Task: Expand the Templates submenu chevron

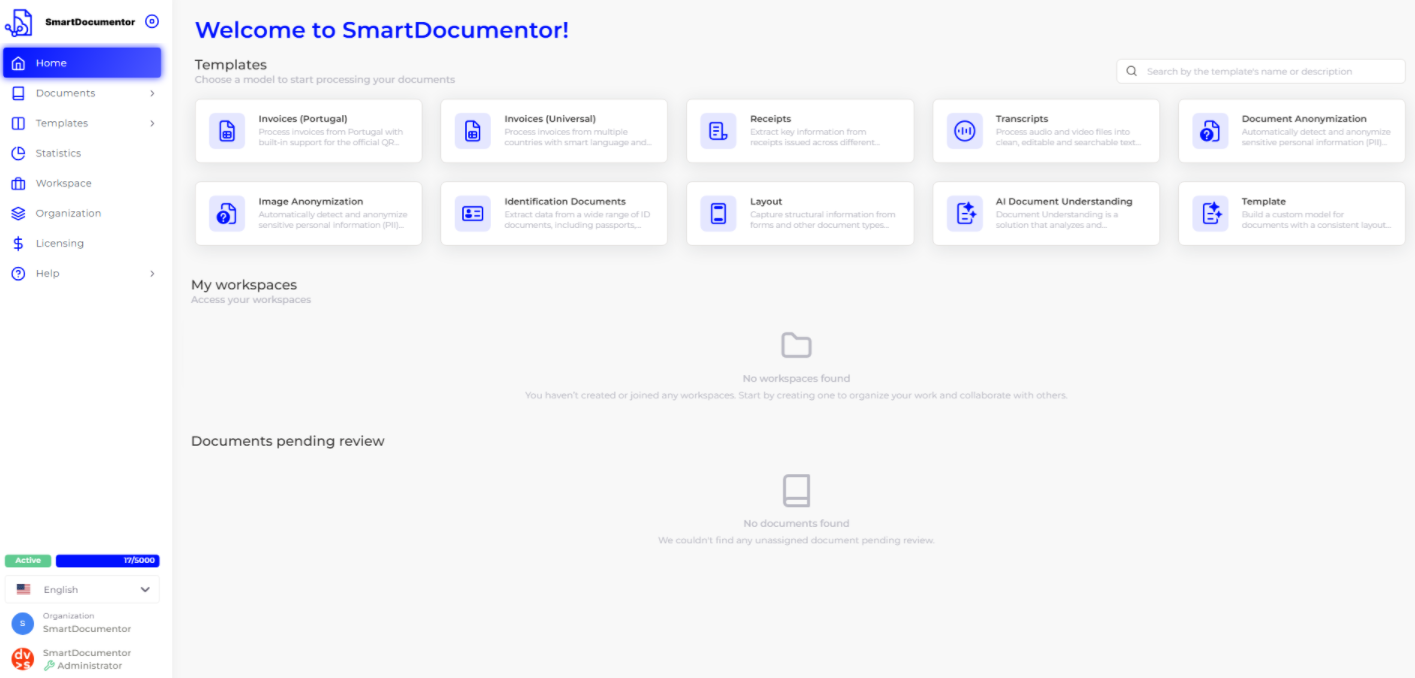Action: 152,123
